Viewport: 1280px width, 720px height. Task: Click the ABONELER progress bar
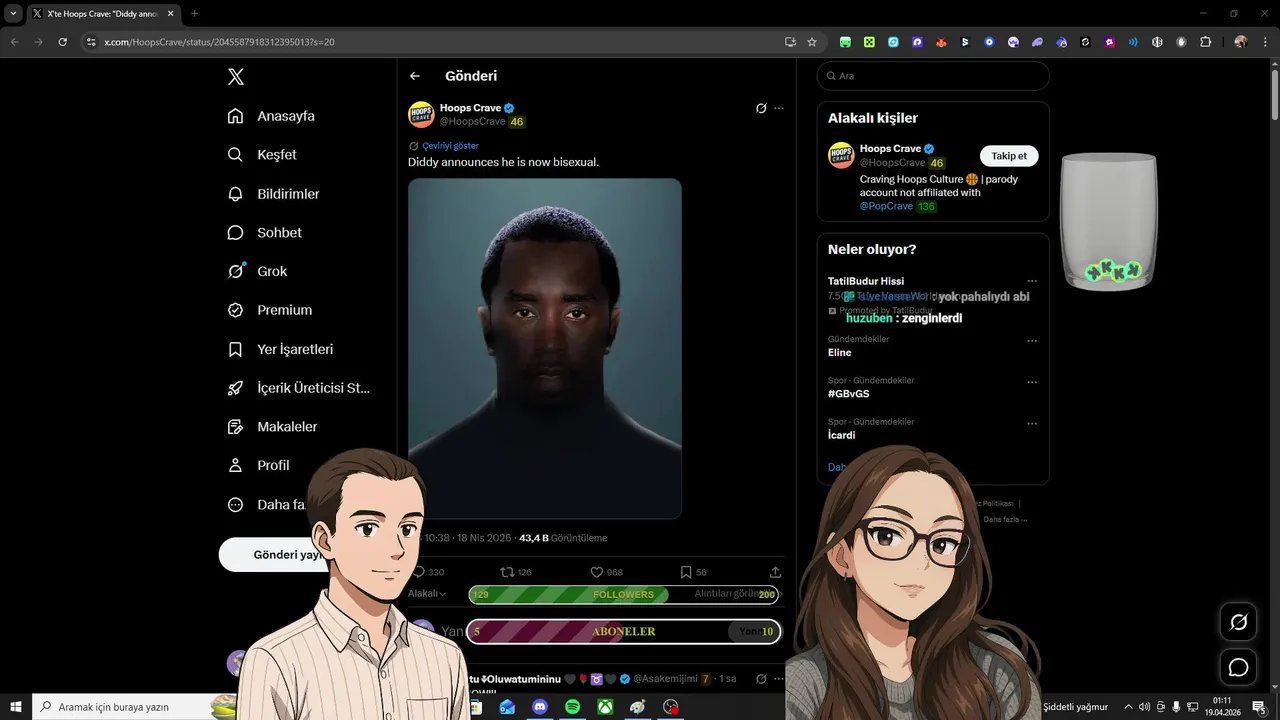[624, 632]
